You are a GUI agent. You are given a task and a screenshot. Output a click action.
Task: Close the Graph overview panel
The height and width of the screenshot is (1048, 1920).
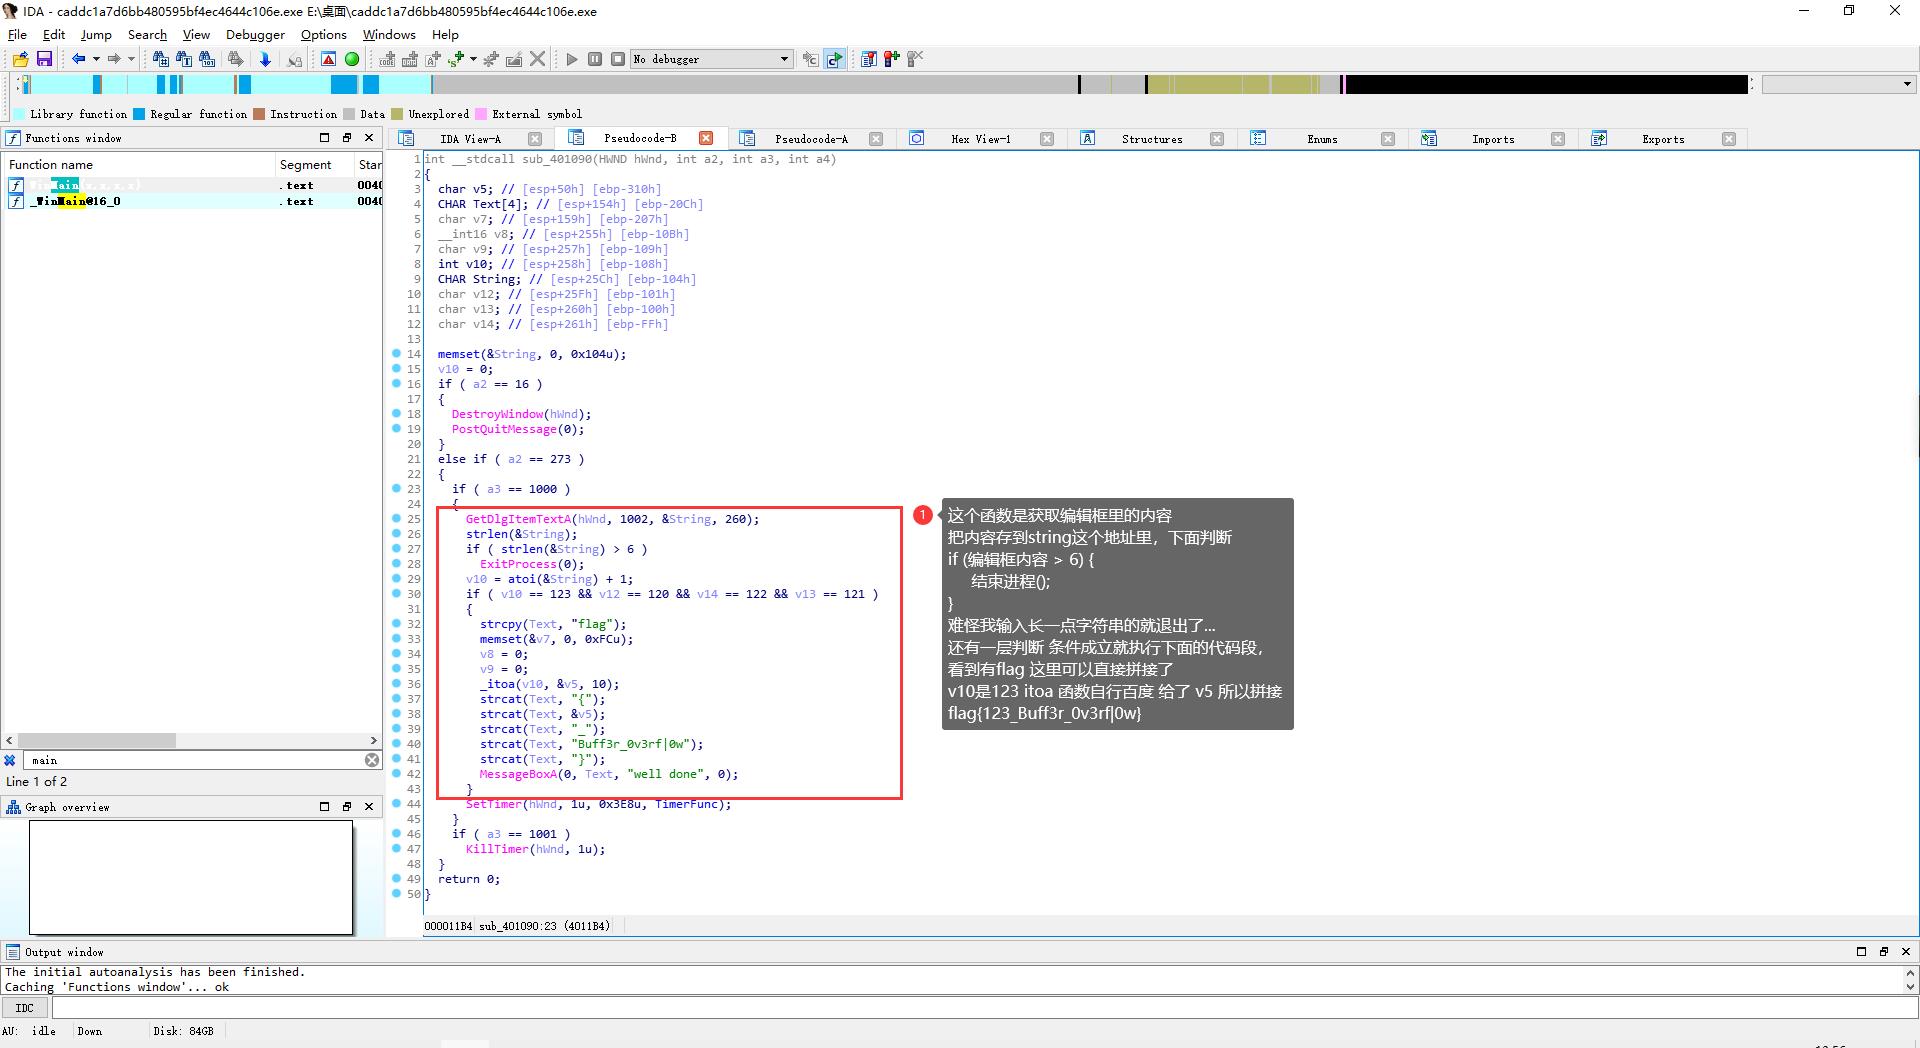tap(369, 806)
